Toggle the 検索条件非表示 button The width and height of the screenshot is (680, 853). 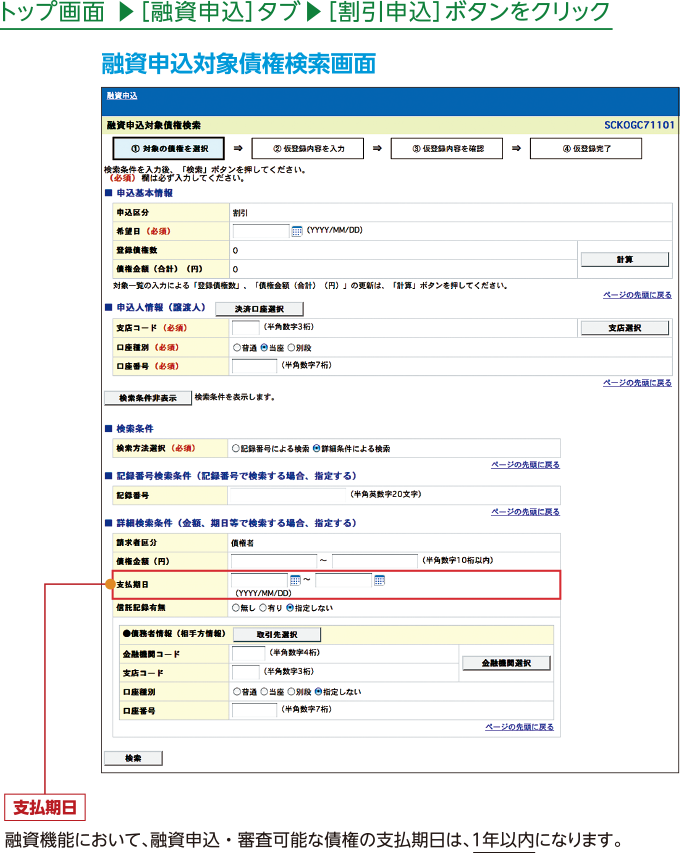click(x=148, y=398)
